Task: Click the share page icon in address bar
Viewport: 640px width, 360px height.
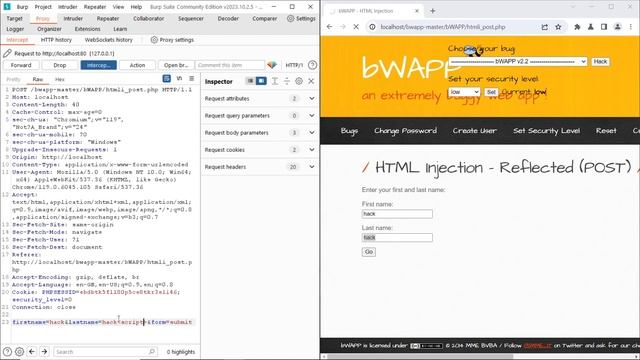Action: 544,27
